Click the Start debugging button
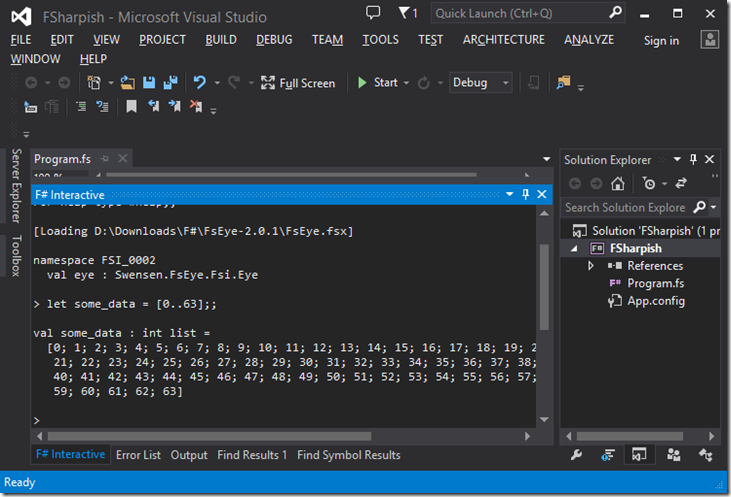The image size is (731, 497). click(x=378, y=83)
